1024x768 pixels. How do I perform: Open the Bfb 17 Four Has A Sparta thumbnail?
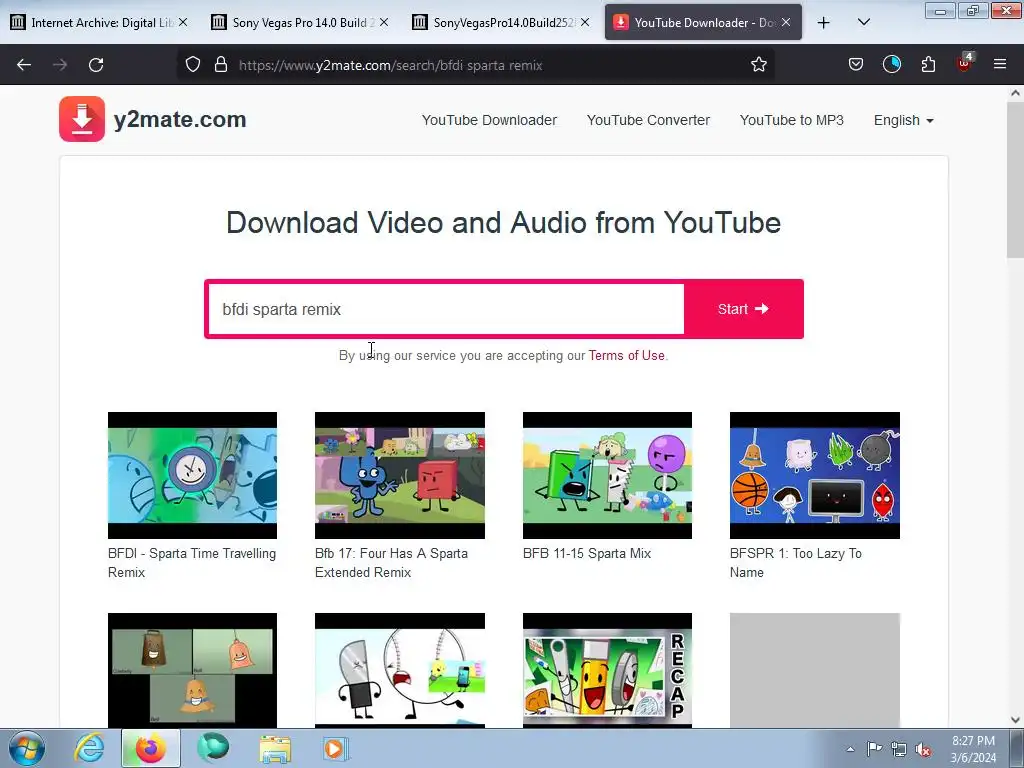[x=400, y=475]
